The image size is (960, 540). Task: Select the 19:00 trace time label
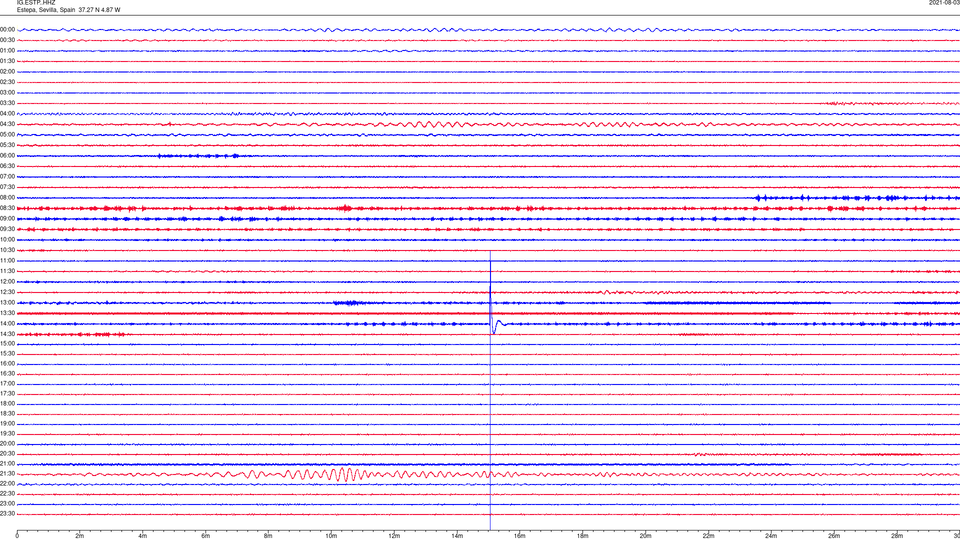pos(7,424)
